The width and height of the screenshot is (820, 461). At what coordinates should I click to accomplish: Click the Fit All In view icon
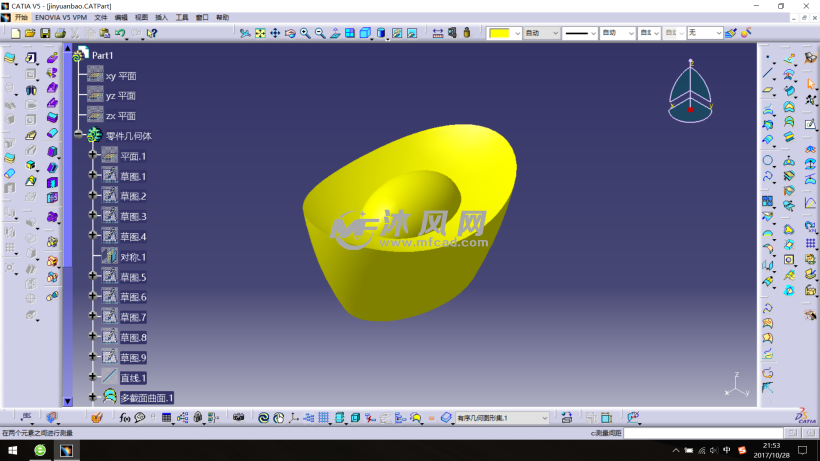(260, 33)
